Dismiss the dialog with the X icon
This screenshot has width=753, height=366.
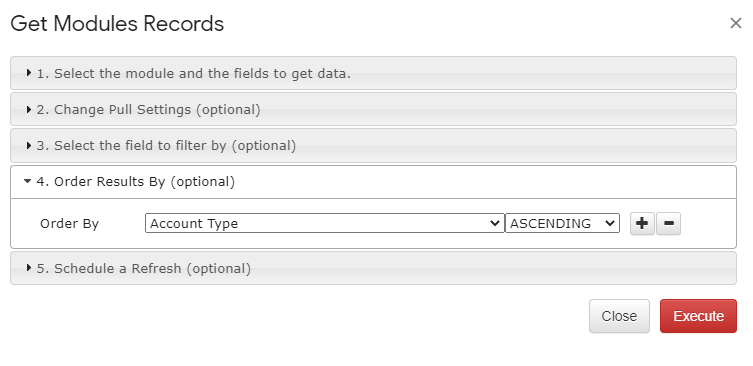[x=735, y=23]
